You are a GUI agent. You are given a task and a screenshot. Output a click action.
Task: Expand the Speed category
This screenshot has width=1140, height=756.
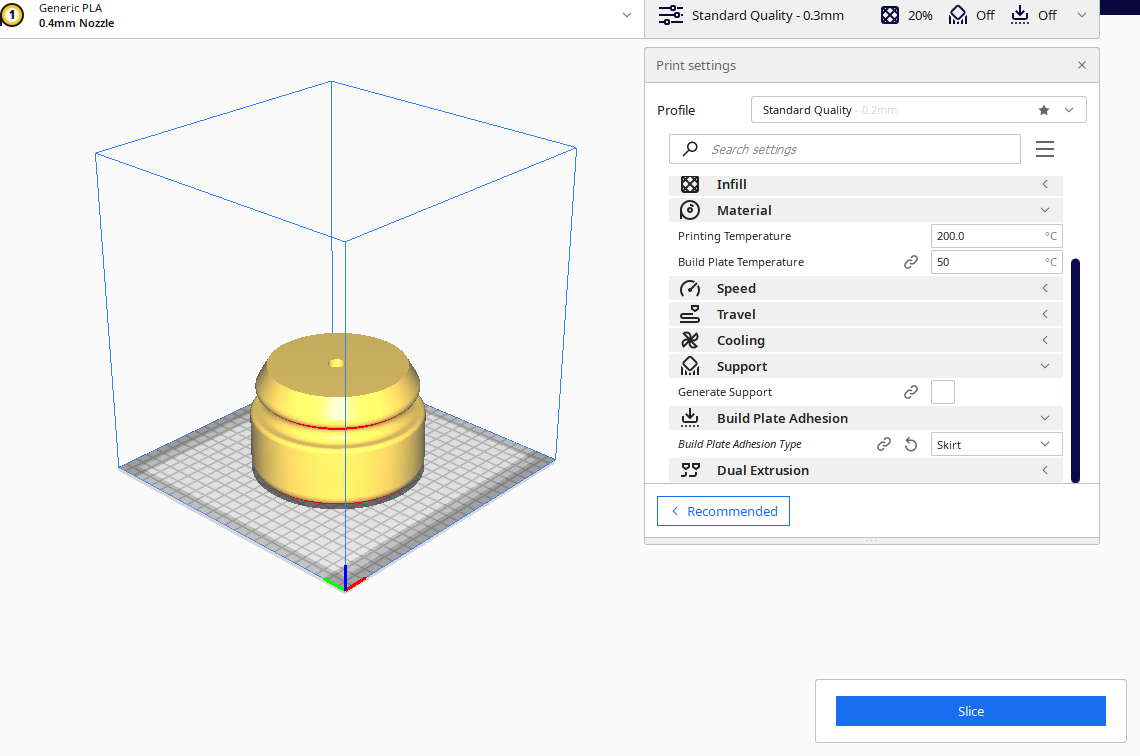click(865, 289)
